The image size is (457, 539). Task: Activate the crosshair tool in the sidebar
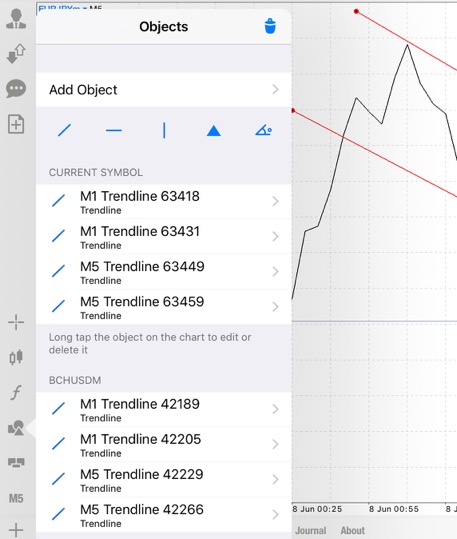coord(16,322)
